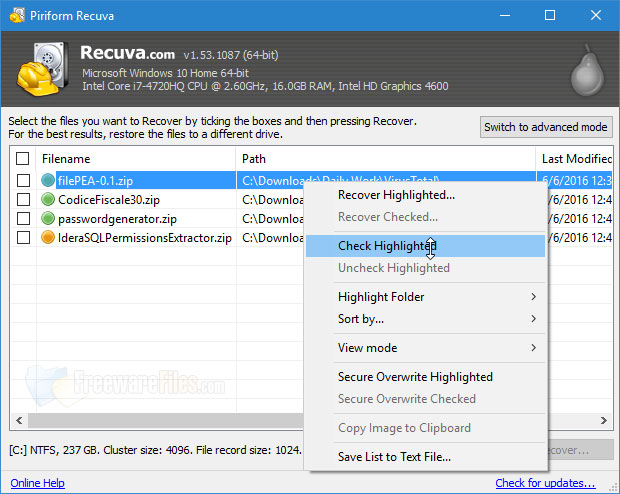Tick the checkbox for passwordgenerator.zip

coord(23,218)
